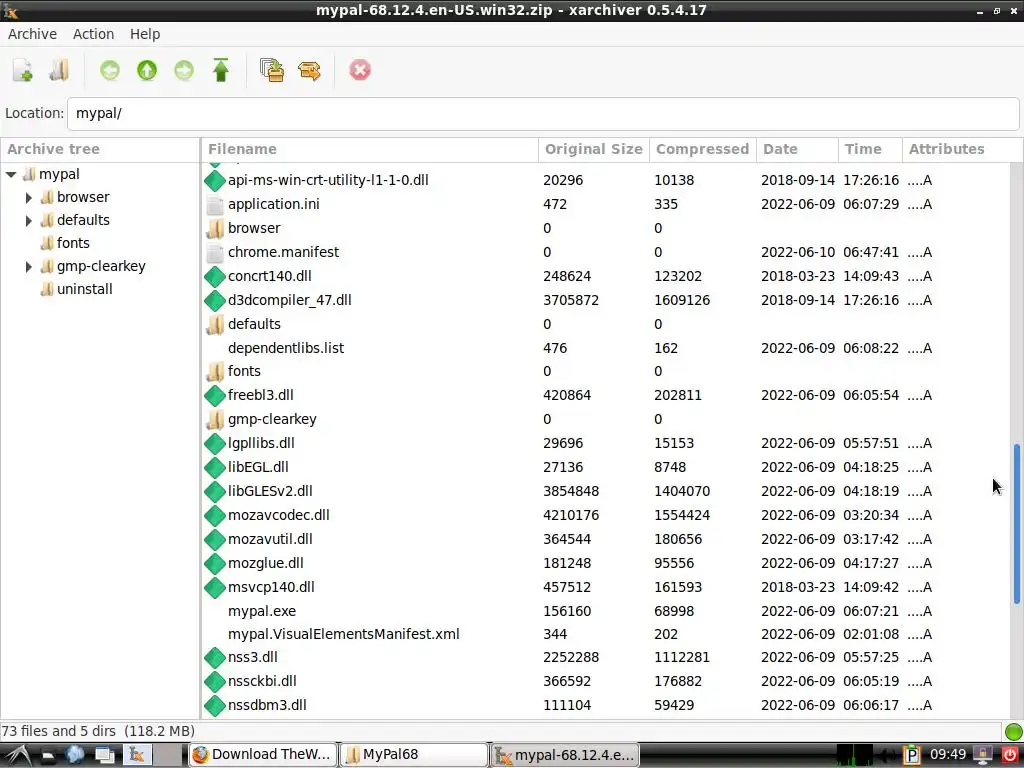The image size is (1024, 768).
Task: Switch to the Download TheW... taskbar window
Action: coord(263,755)
